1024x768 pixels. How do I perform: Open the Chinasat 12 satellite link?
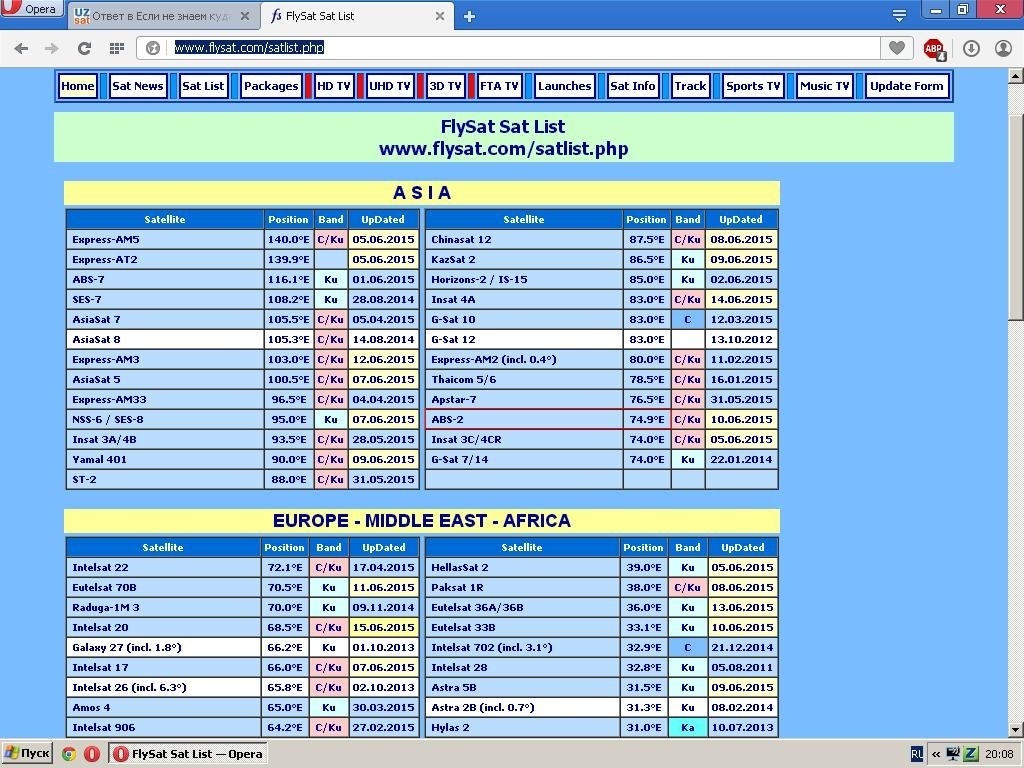[461, 240]
